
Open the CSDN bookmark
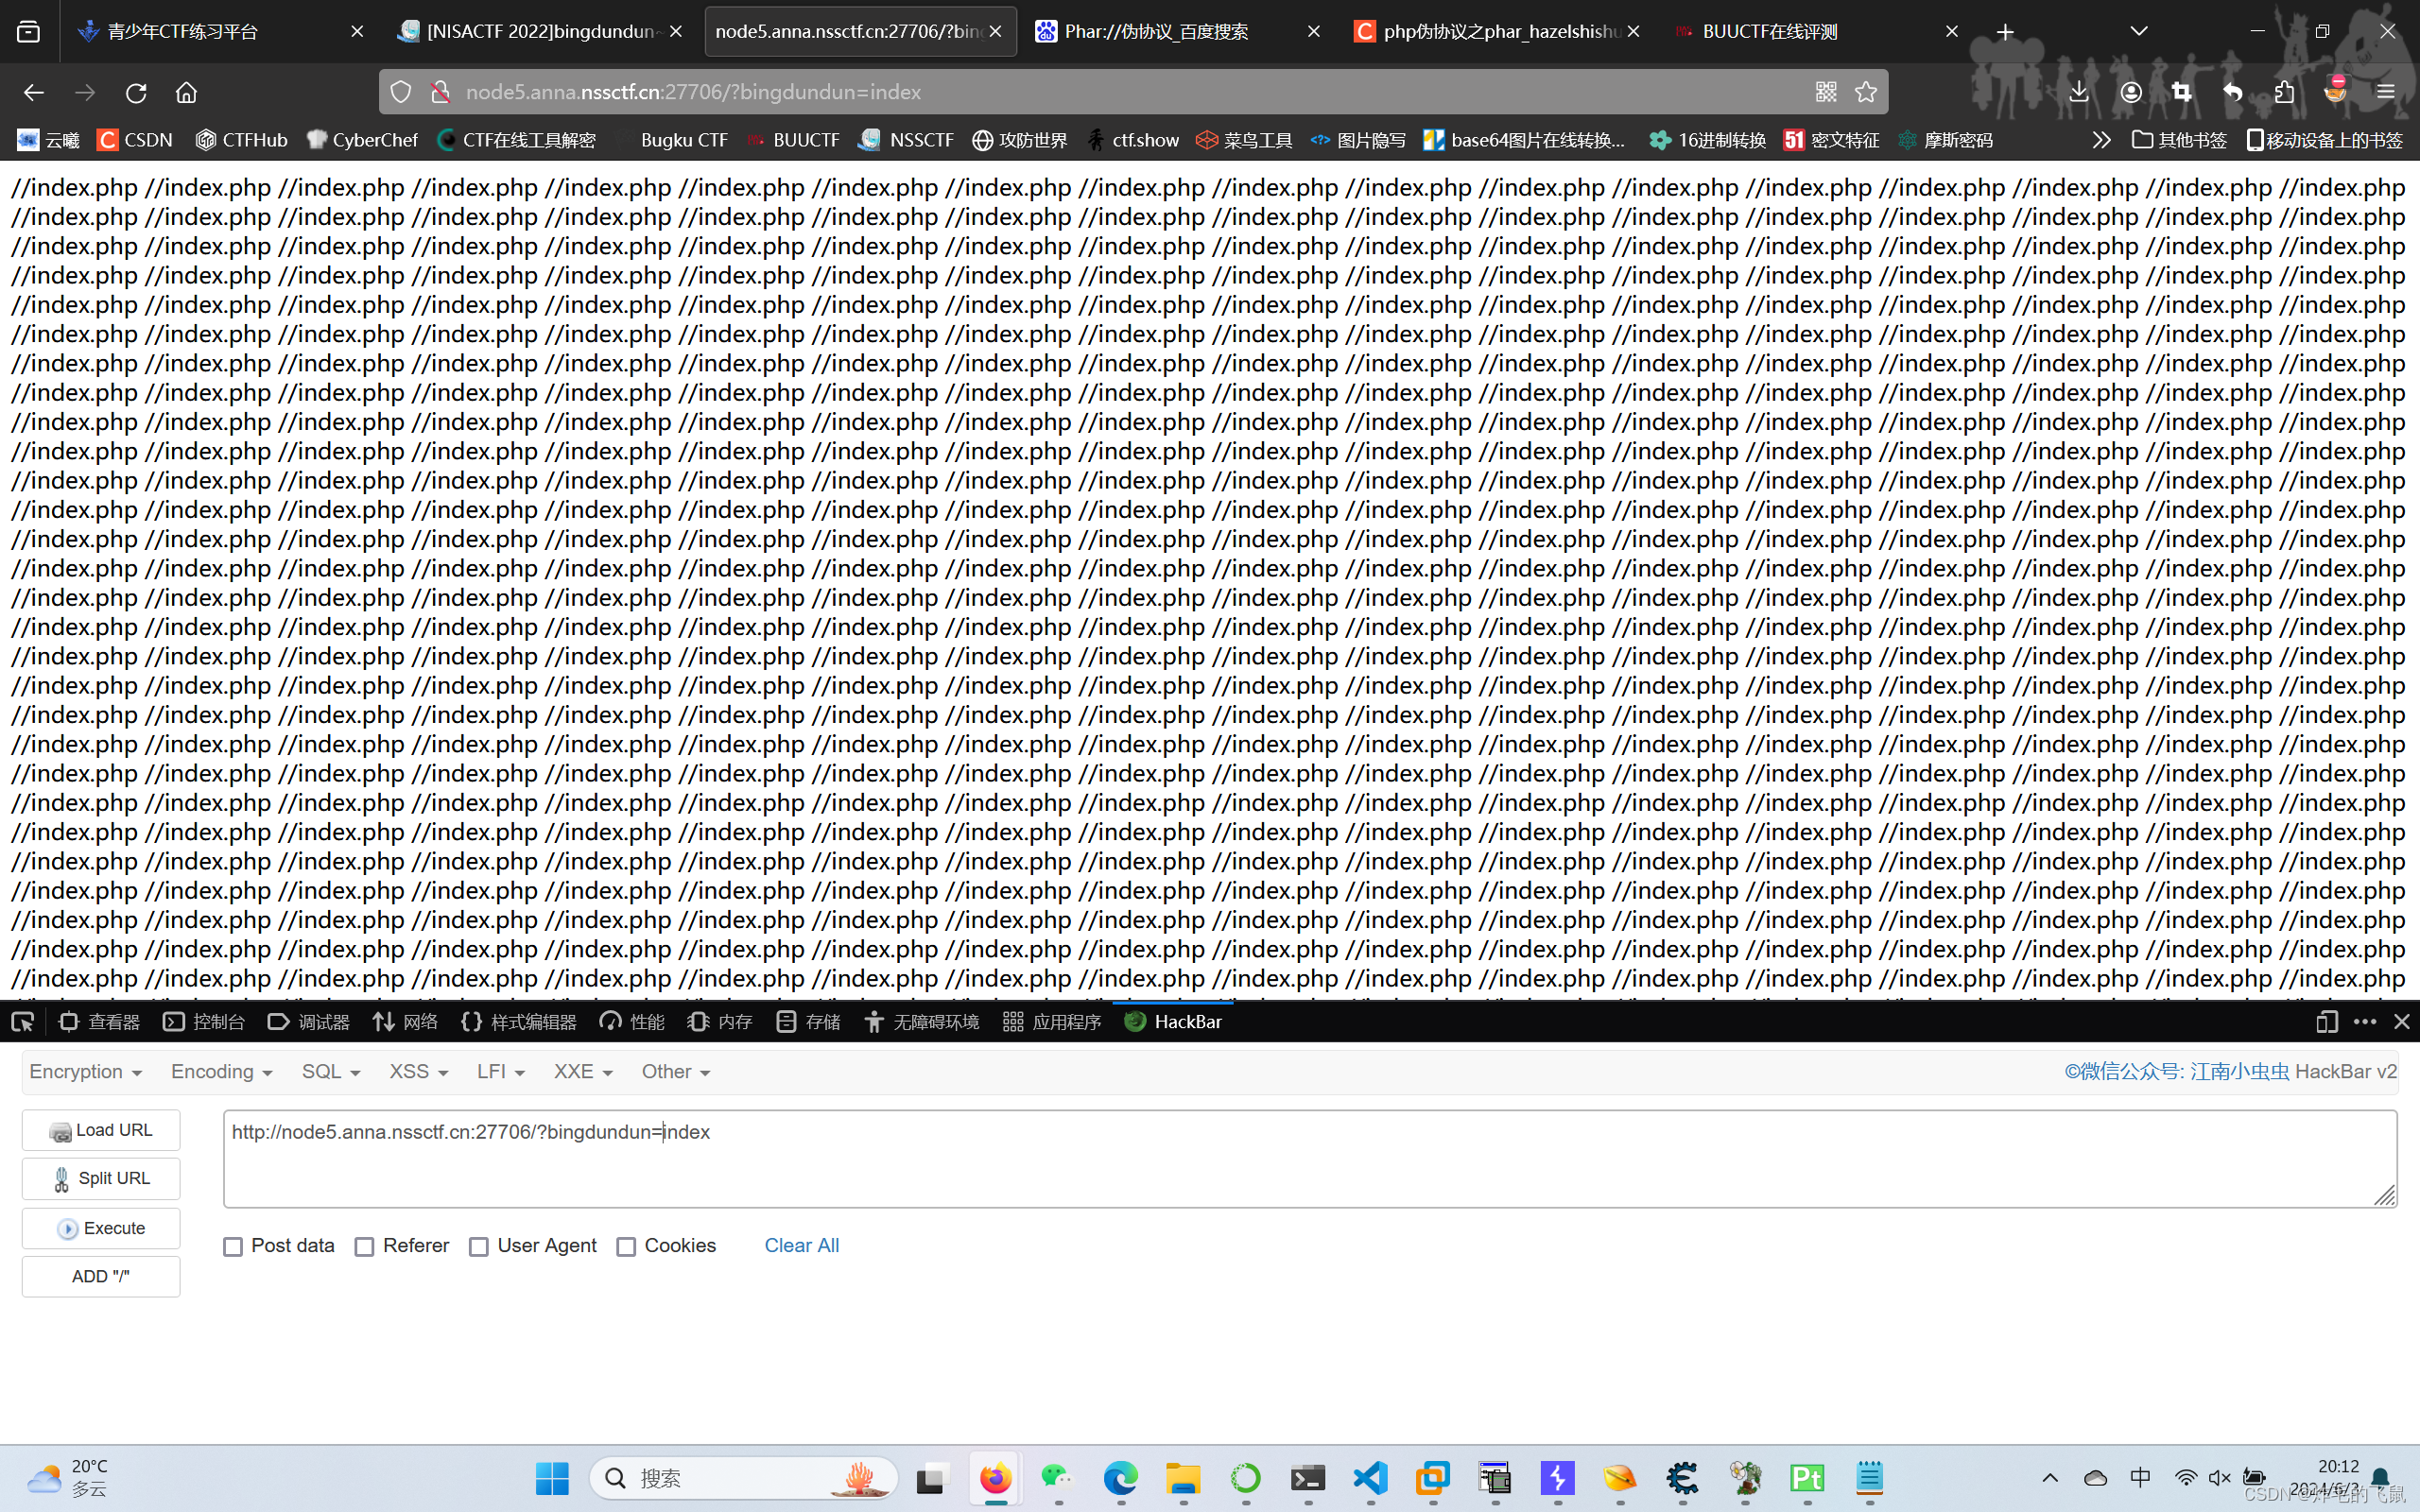coord(135,140)
